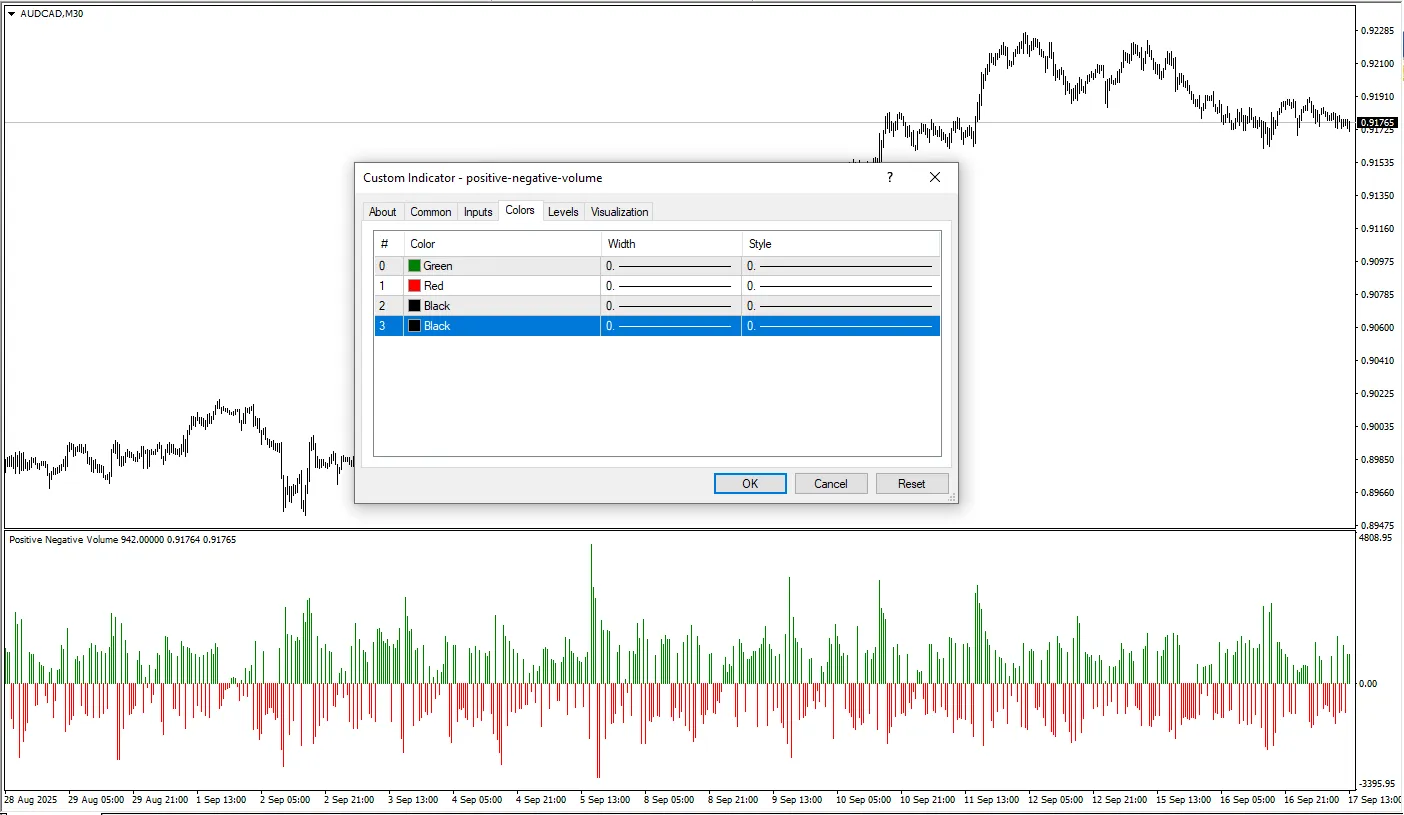This screenshot has width=1404, height=815.
Task: Select the Red color swatch in row 1
Action: (x=415, y=286)
